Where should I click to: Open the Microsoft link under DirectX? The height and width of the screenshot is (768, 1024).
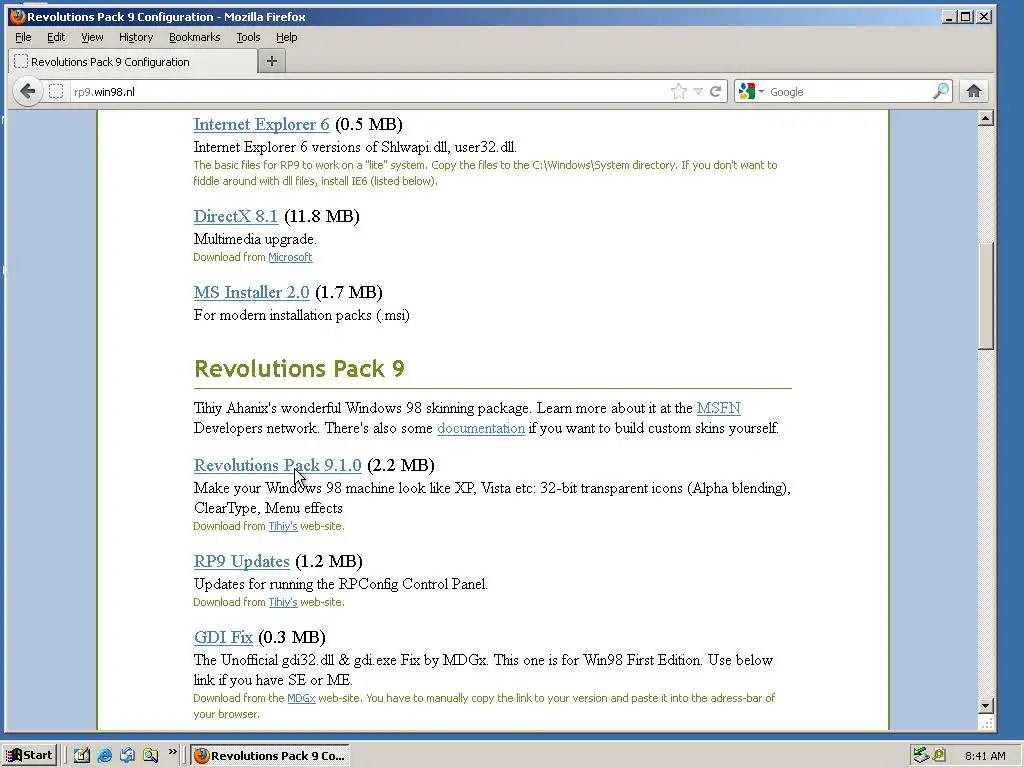(x=290, y=257)
